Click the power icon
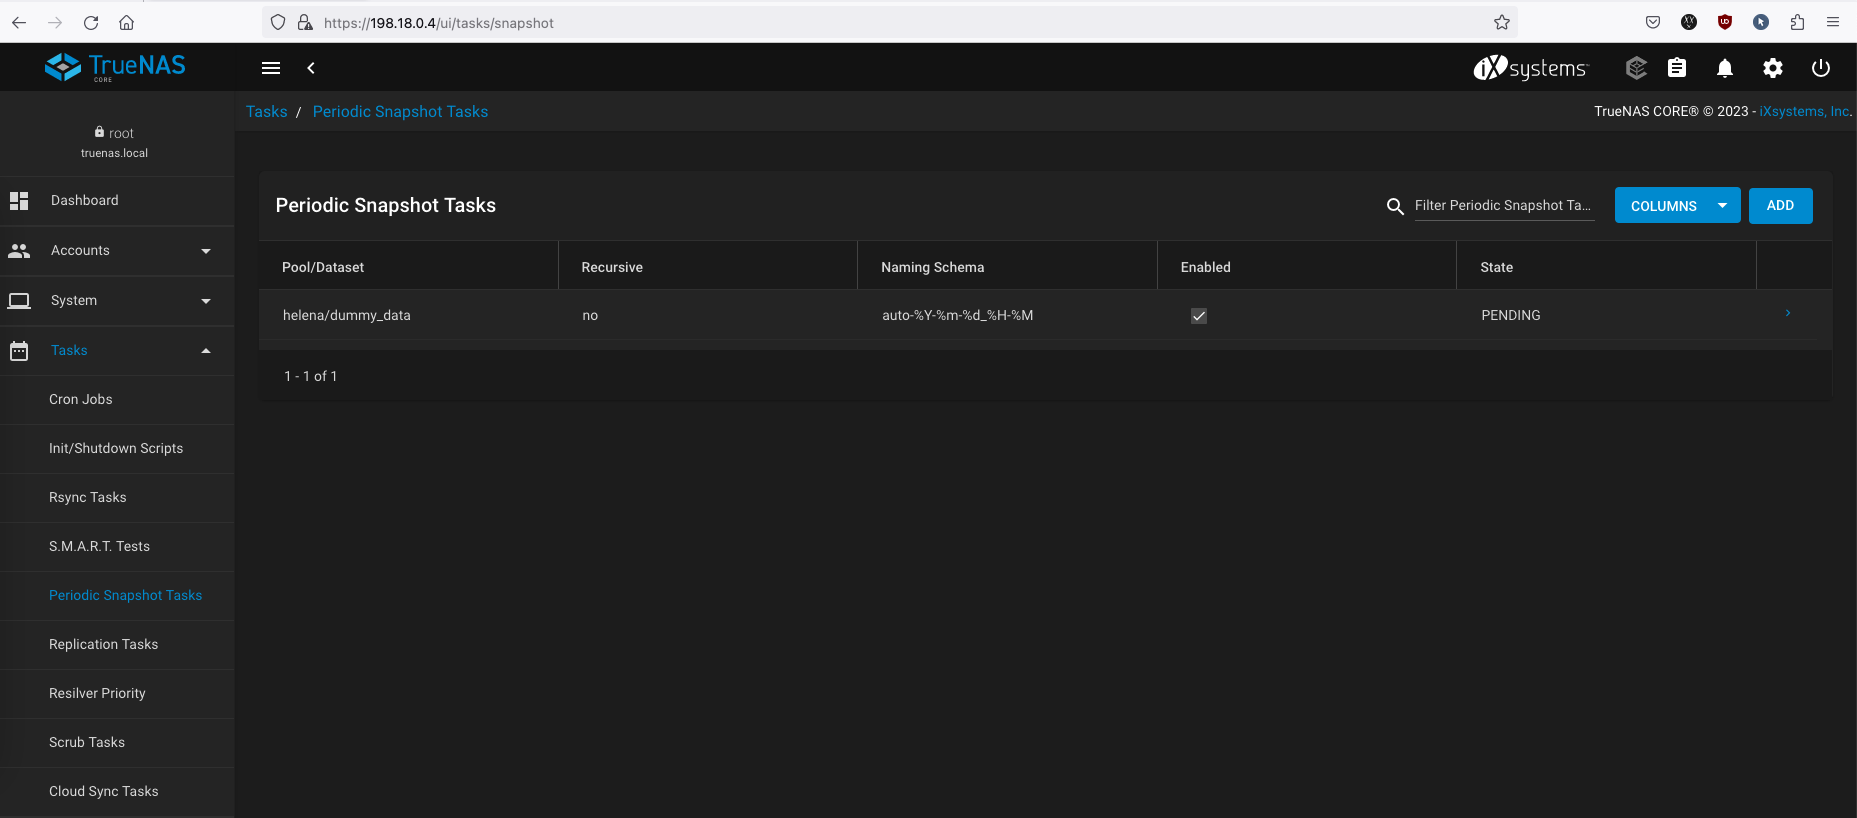 [1821, 68]
